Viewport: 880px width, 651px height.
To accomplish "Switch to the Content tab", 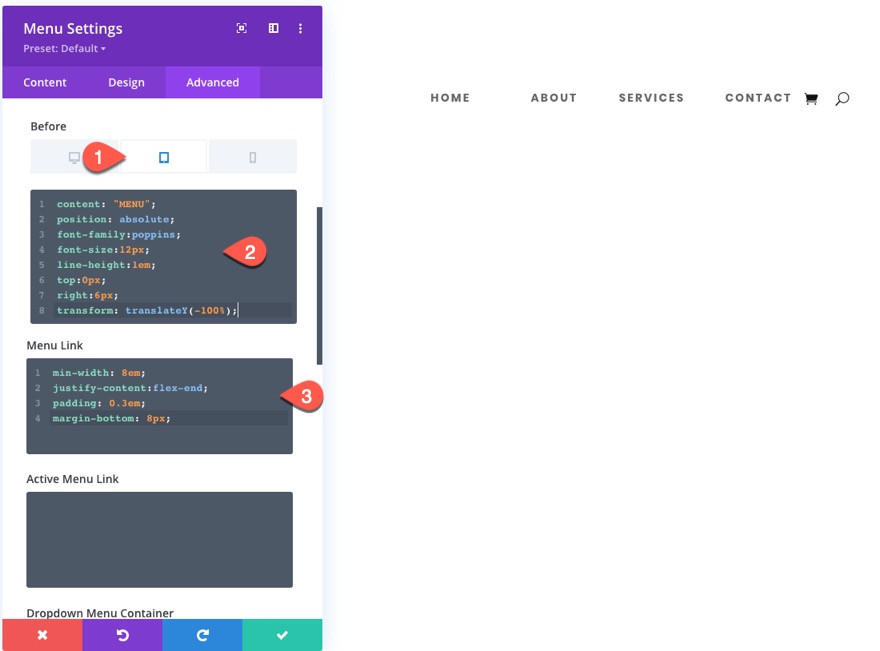I will coord(44,82).
